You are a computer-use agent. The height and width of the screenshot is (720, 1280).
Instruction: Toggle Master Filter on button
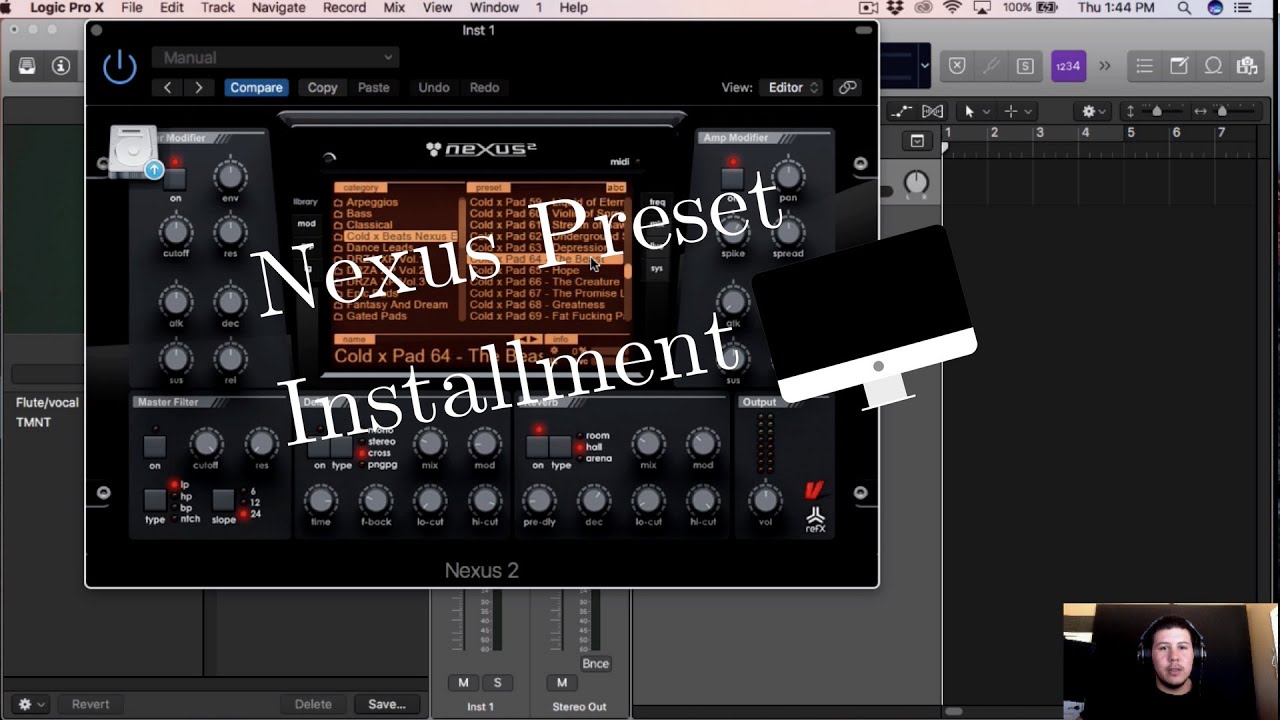pos(155,446)
